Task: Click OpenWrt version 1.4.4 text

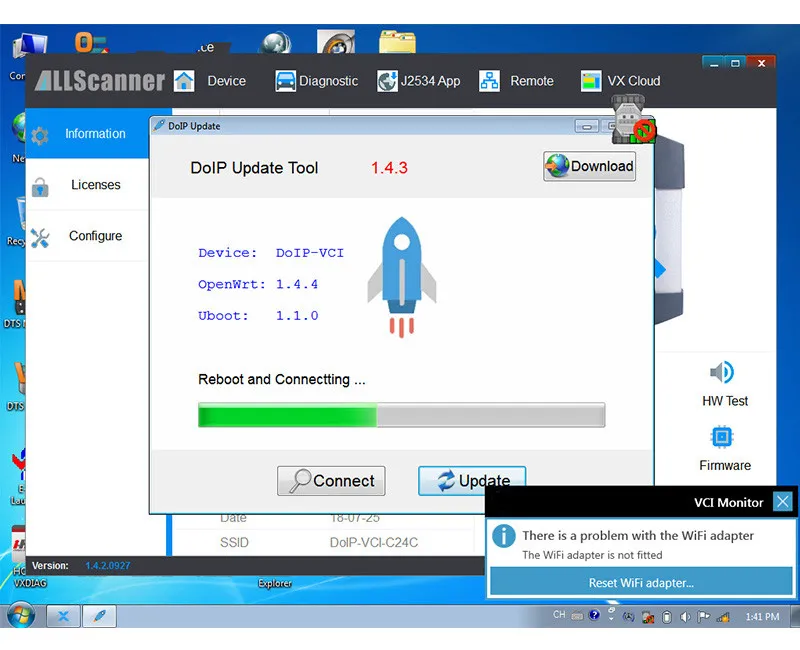Action: (297, 284)
